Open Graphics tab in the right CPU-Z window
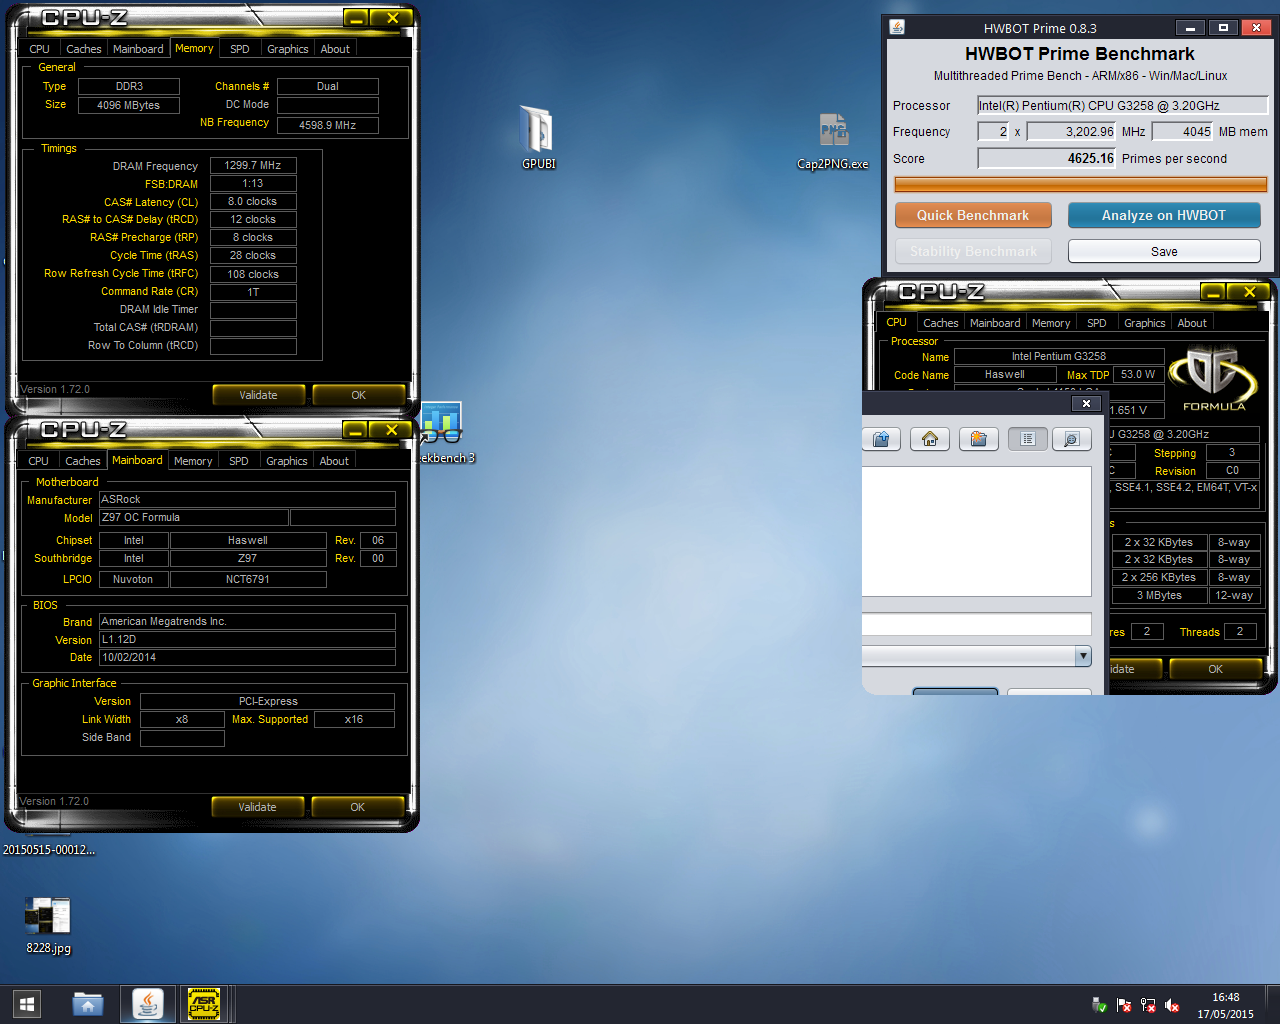1280x1024 pixels. [x=1145, y=323]
